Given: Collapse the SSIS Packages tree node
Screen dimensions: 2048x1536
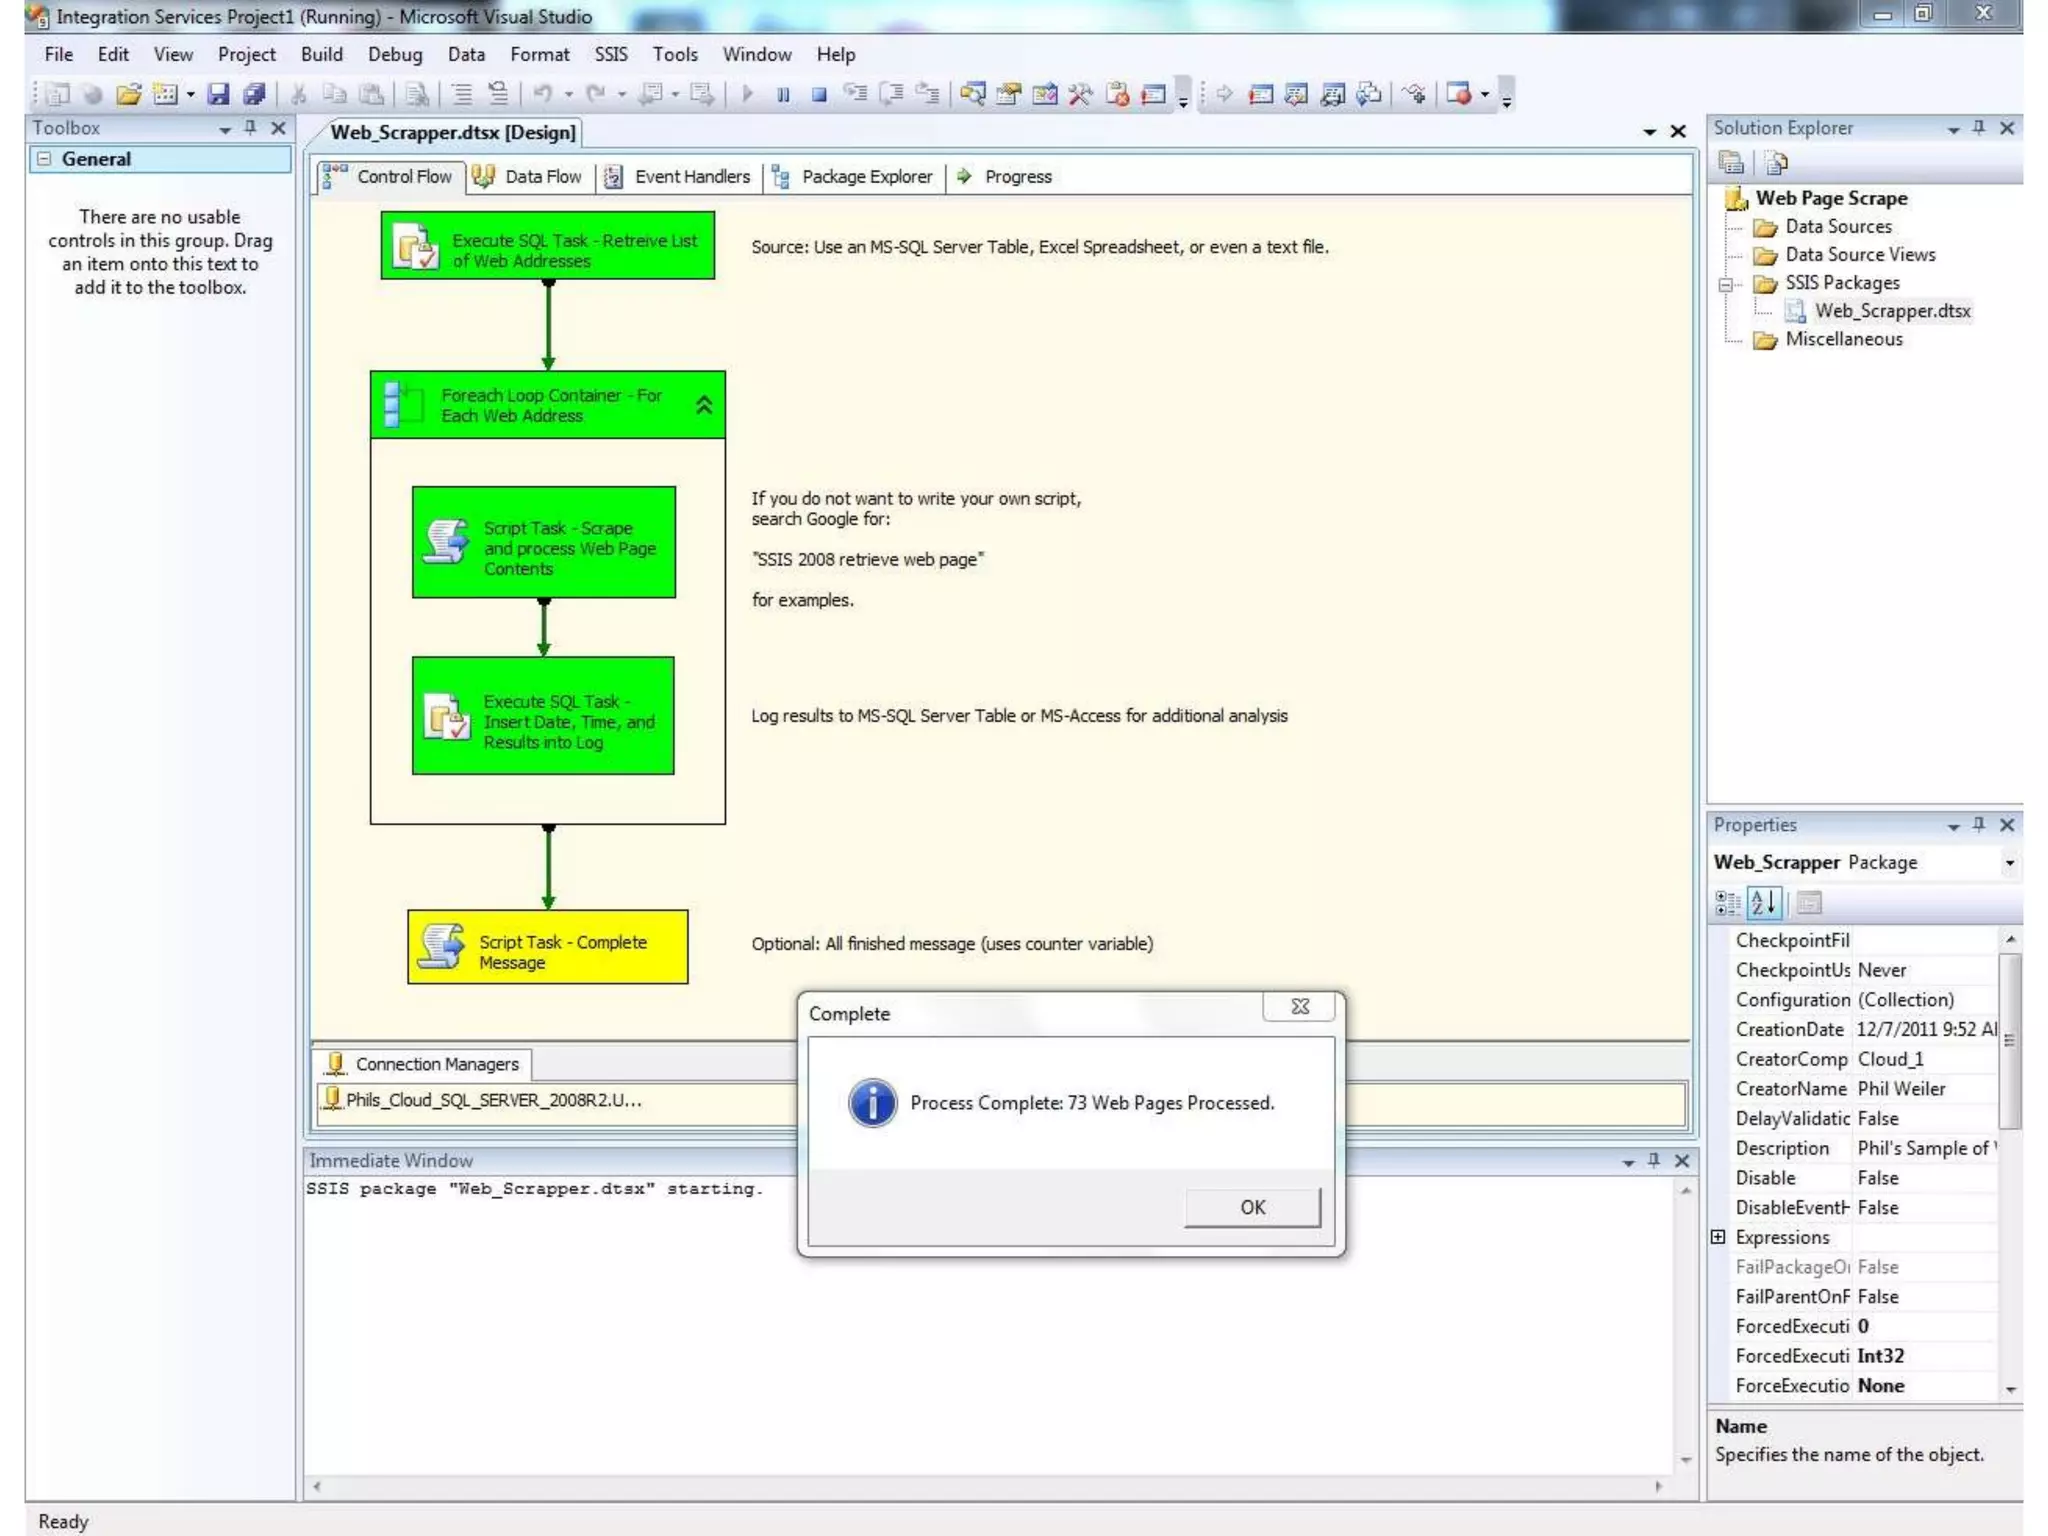Looking at the screenshot, I should [x=1726, y=284].
